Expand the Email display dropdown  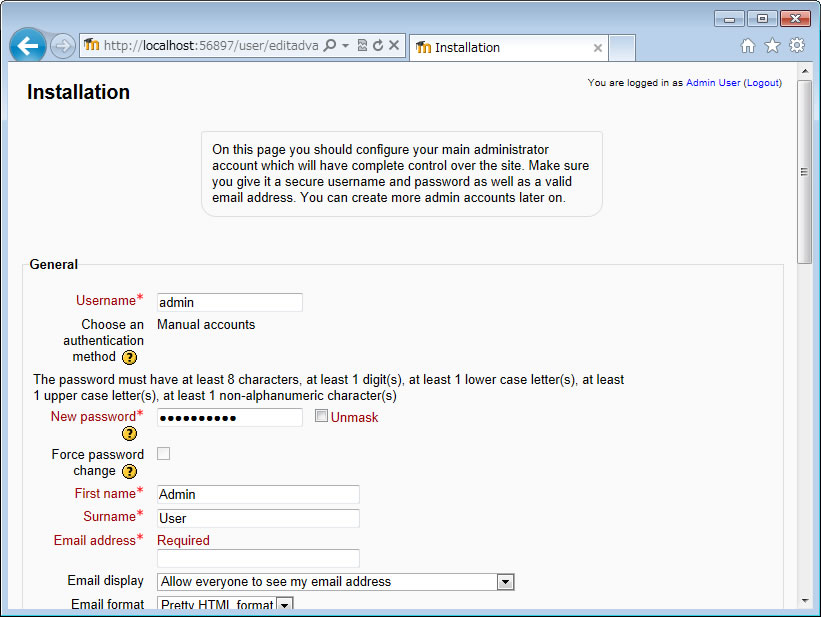[505, 582]
